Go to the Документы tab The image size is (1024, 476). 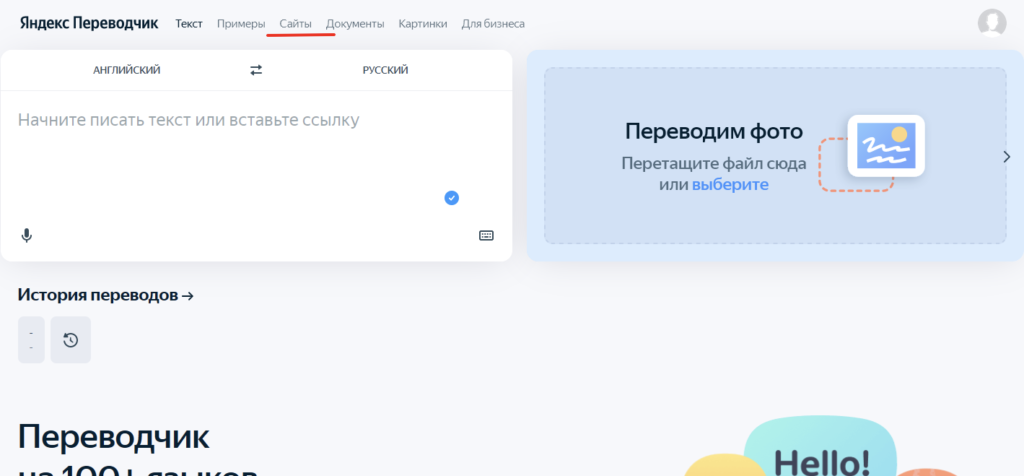point(355,24)
